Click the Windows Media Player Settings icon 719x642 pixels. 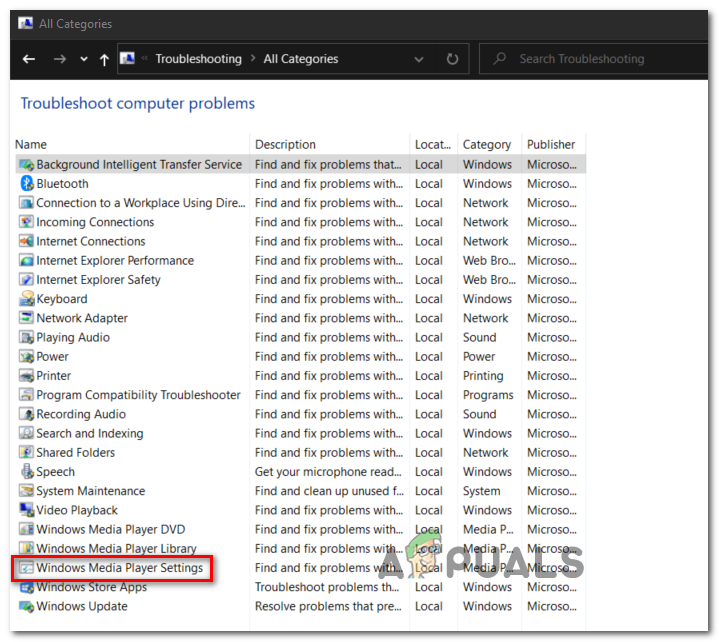pyautogui.click(x=27, y=568)
